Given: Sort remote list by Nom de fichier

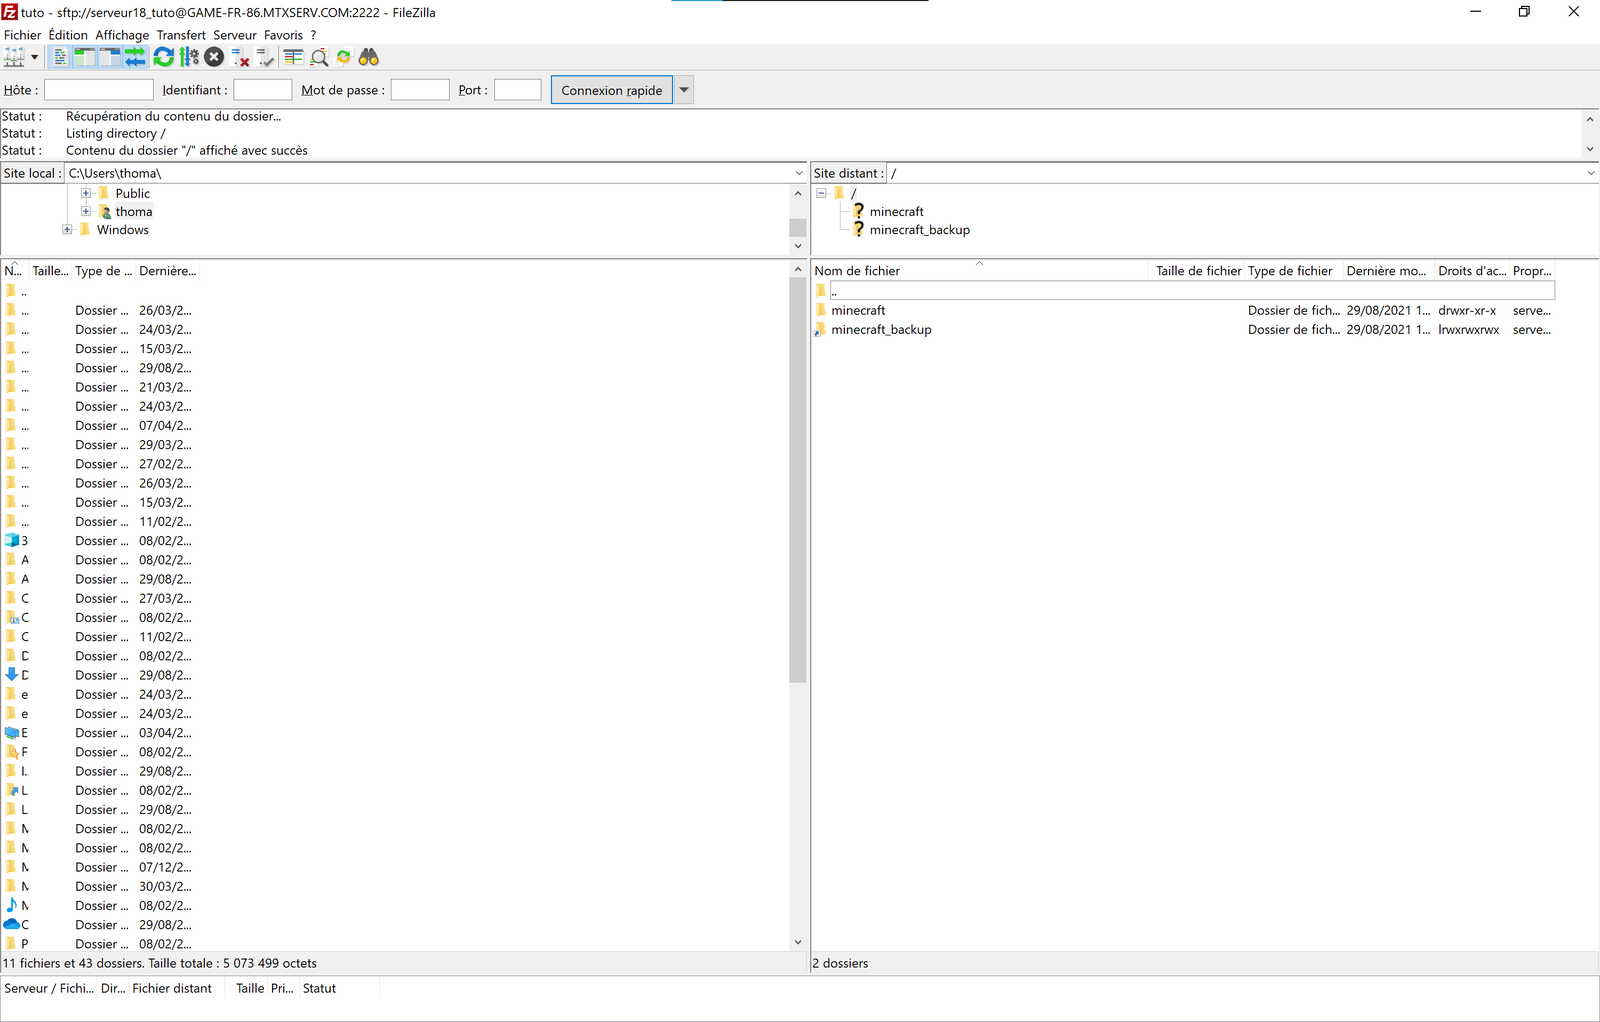Looking at the screenshot, I should coord(980,271).
